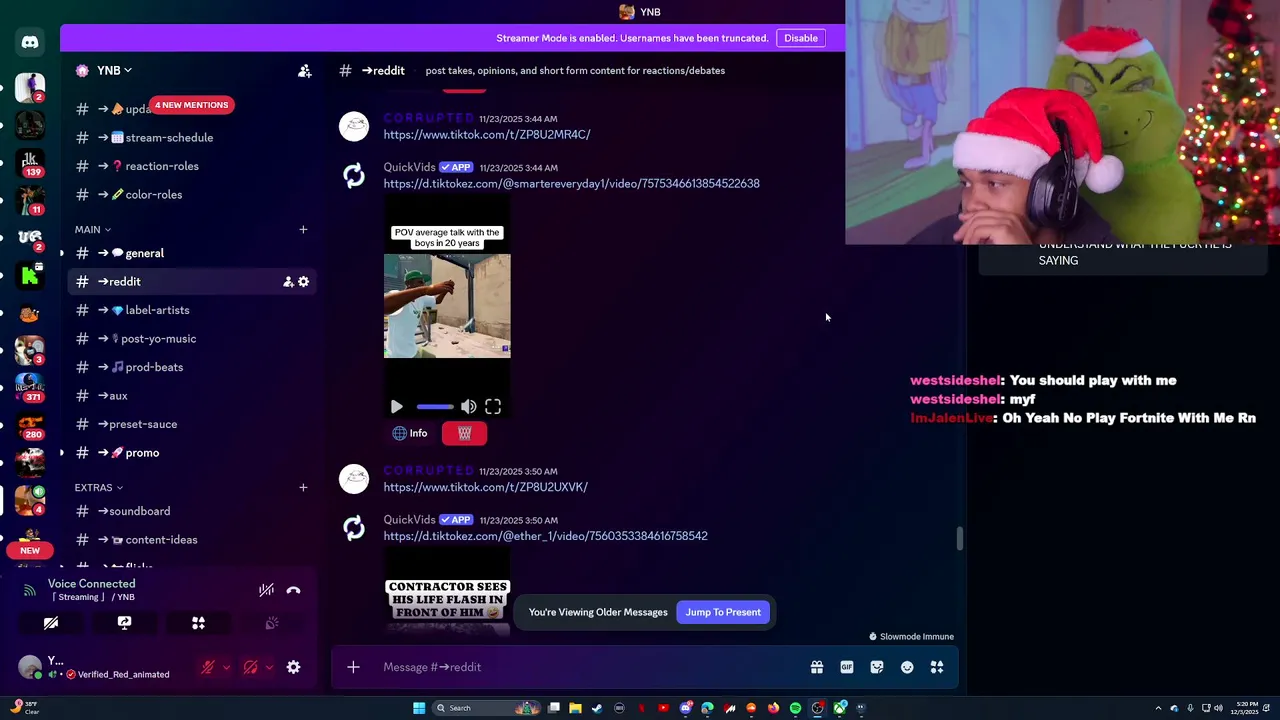Click 4 NEW MENTIONS badge
1280x720 pixels.
(192, 105)
